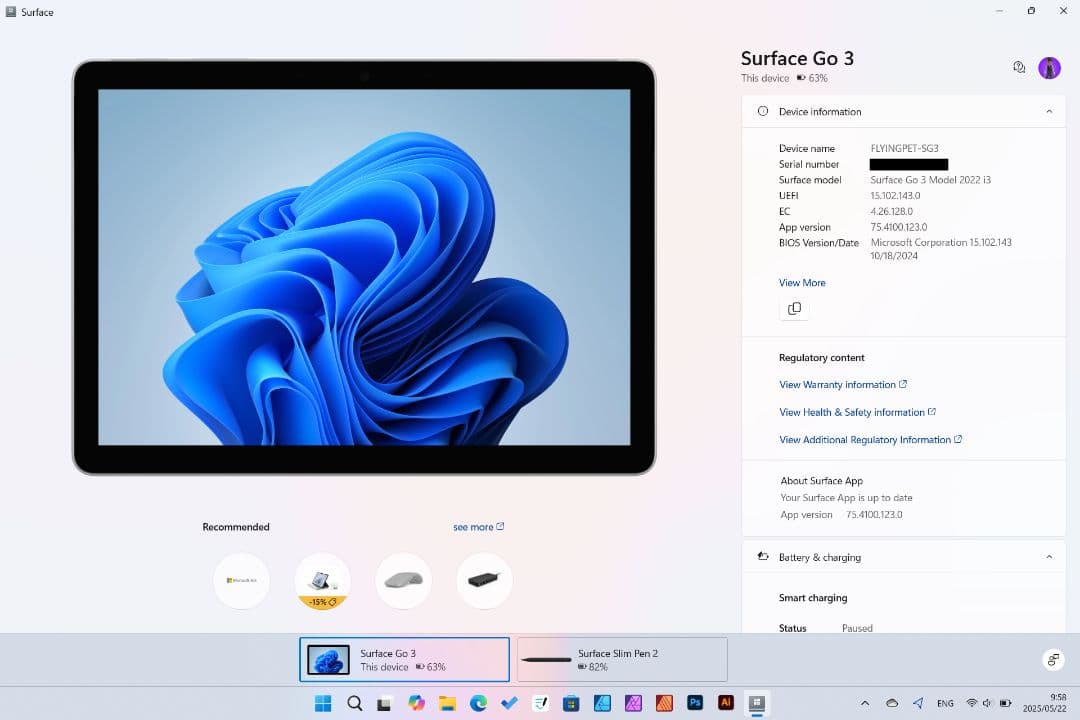Screen dimensions: 1080x720
Task: Launch Copilot from the taskbar
Action: (416, 703)
